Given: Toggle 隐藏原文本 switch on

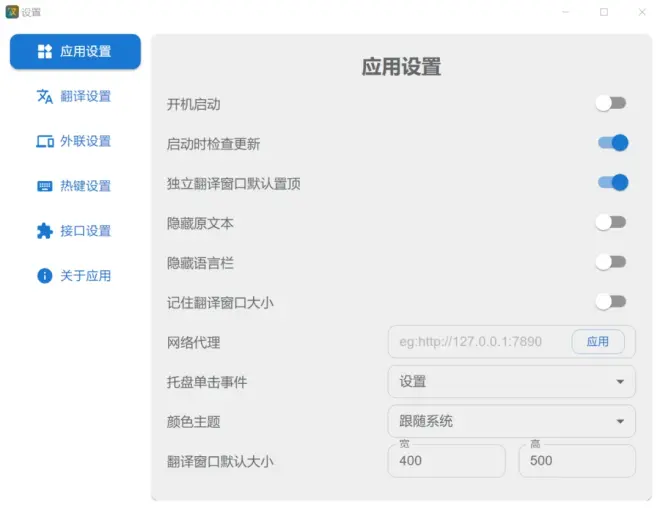Looking at the screenshot, I should tap(611, 222).
